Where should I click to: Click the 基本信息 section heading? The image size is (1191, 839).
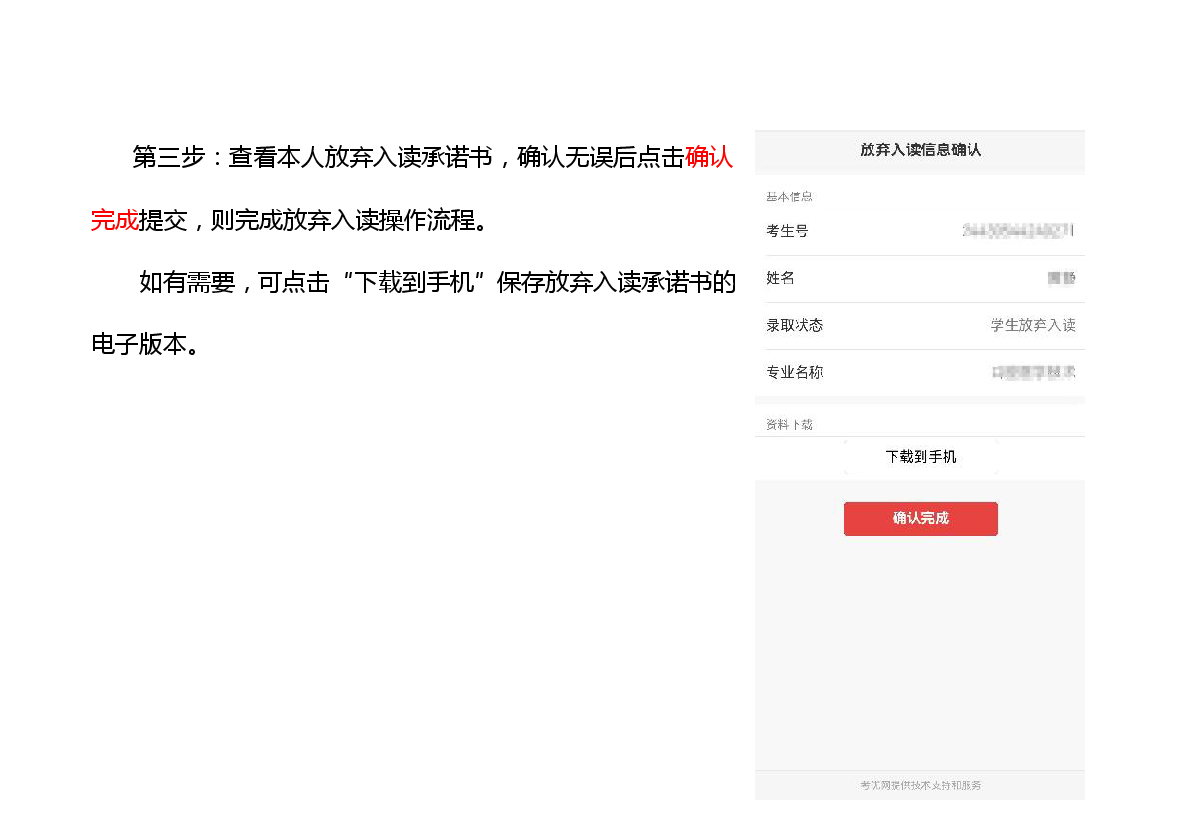(x=789, y=197)
